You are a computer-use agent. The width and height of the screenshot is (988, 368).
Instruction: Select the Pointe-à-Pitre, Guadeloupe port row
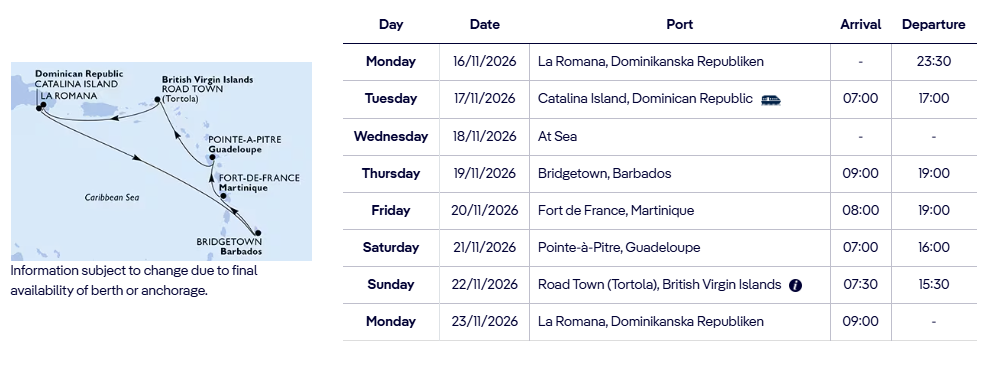point(660,248)
